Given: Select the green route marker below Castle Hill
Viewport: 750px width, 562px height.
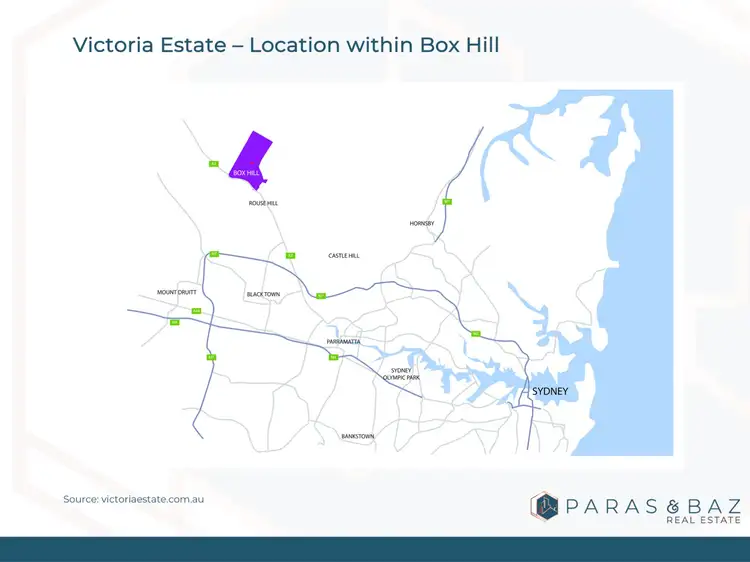Looking at the screenshot, I should click(x=321, y=295).
